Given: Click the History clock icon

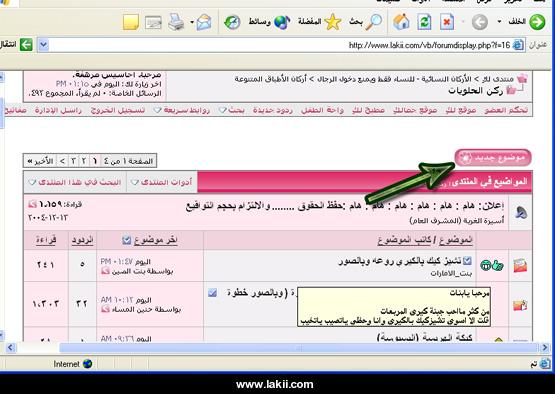Looking at the screenshot, I should coord(233,22).
